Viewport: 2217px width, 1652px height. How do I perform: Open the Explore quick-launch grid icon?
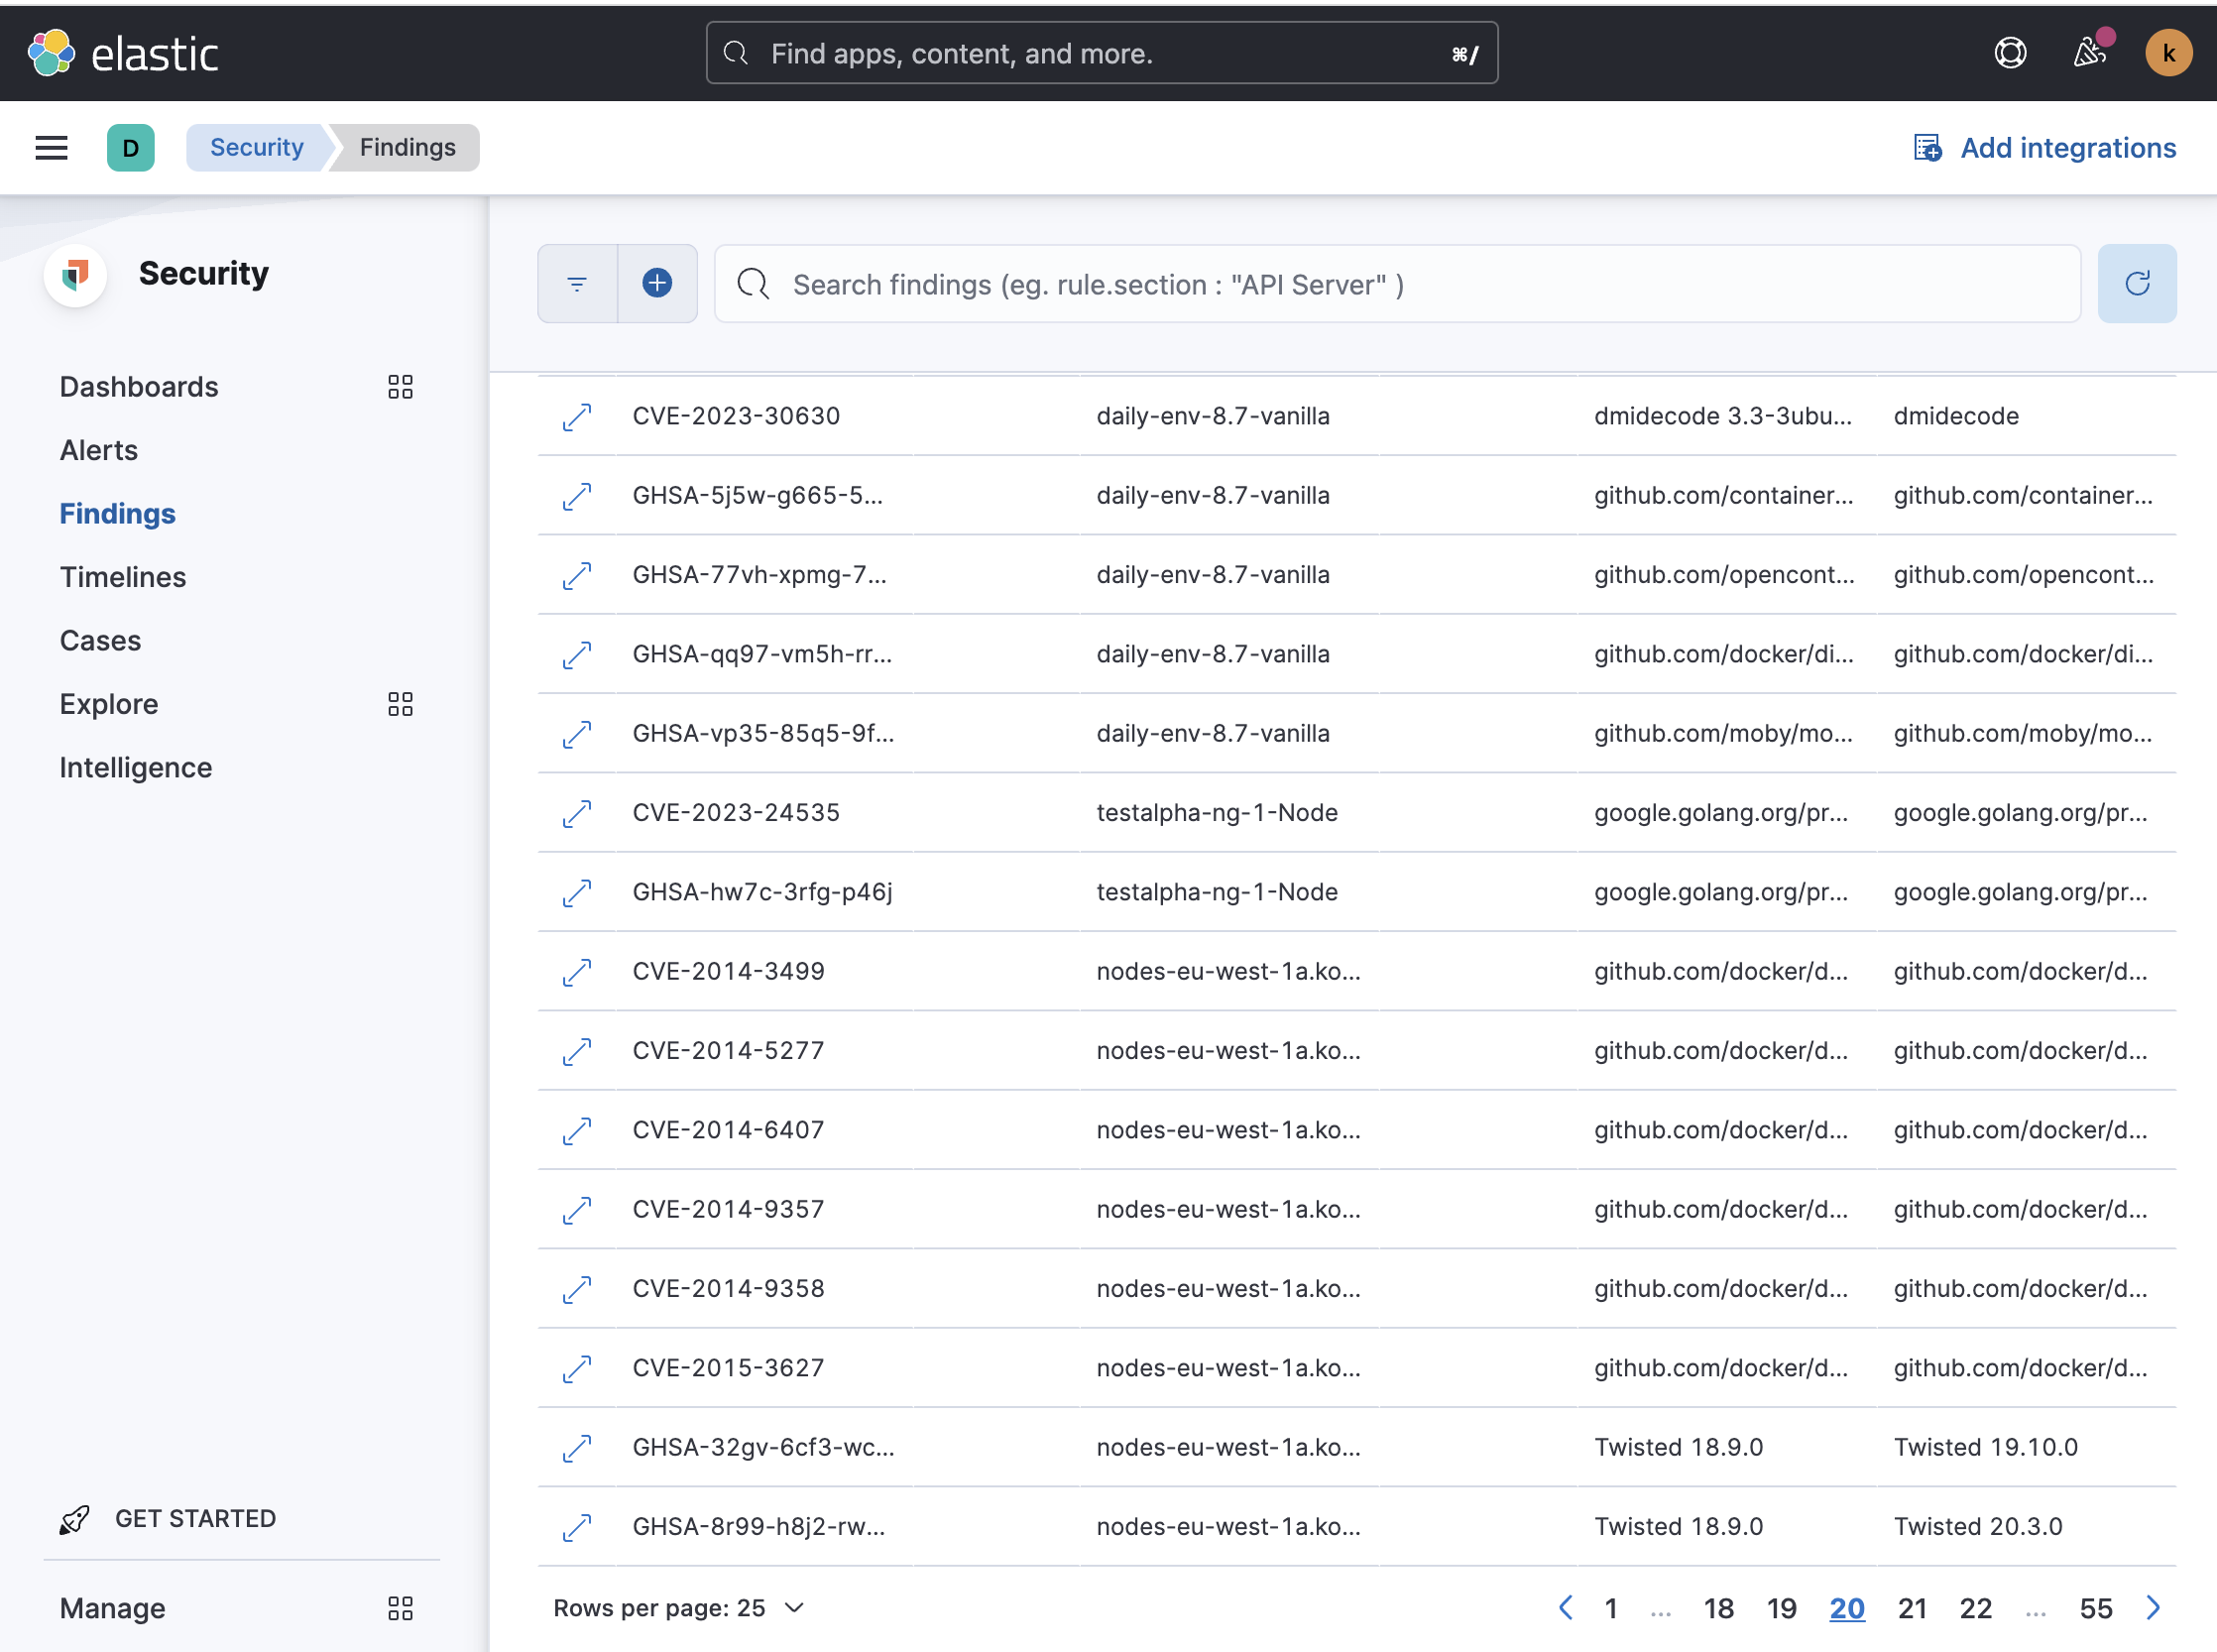click(x=400, y=704)
